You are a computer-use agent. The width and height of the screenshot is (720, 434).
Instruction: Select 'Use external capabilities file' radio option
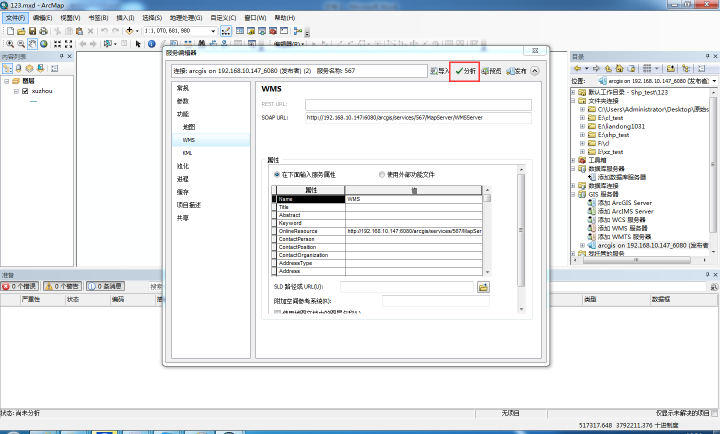pyautogui.click(x=382, y=175)
